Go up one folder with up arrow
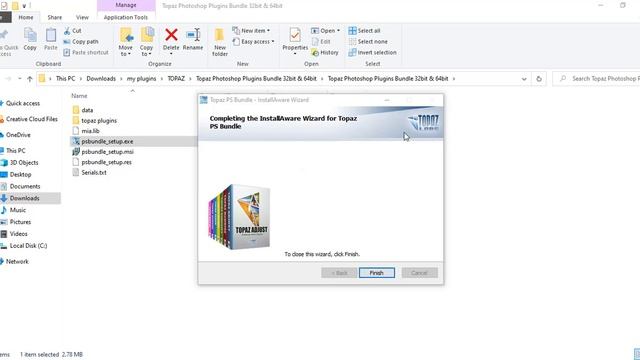 click(29, 79)
